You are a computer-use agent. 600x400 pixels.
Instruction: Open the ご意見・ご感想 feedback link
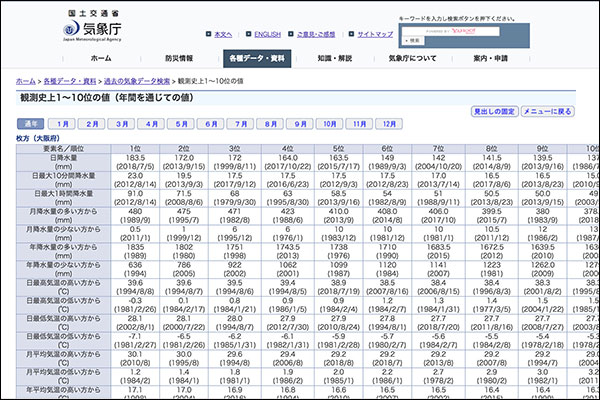pyautogui.click(x=321, y=34)
